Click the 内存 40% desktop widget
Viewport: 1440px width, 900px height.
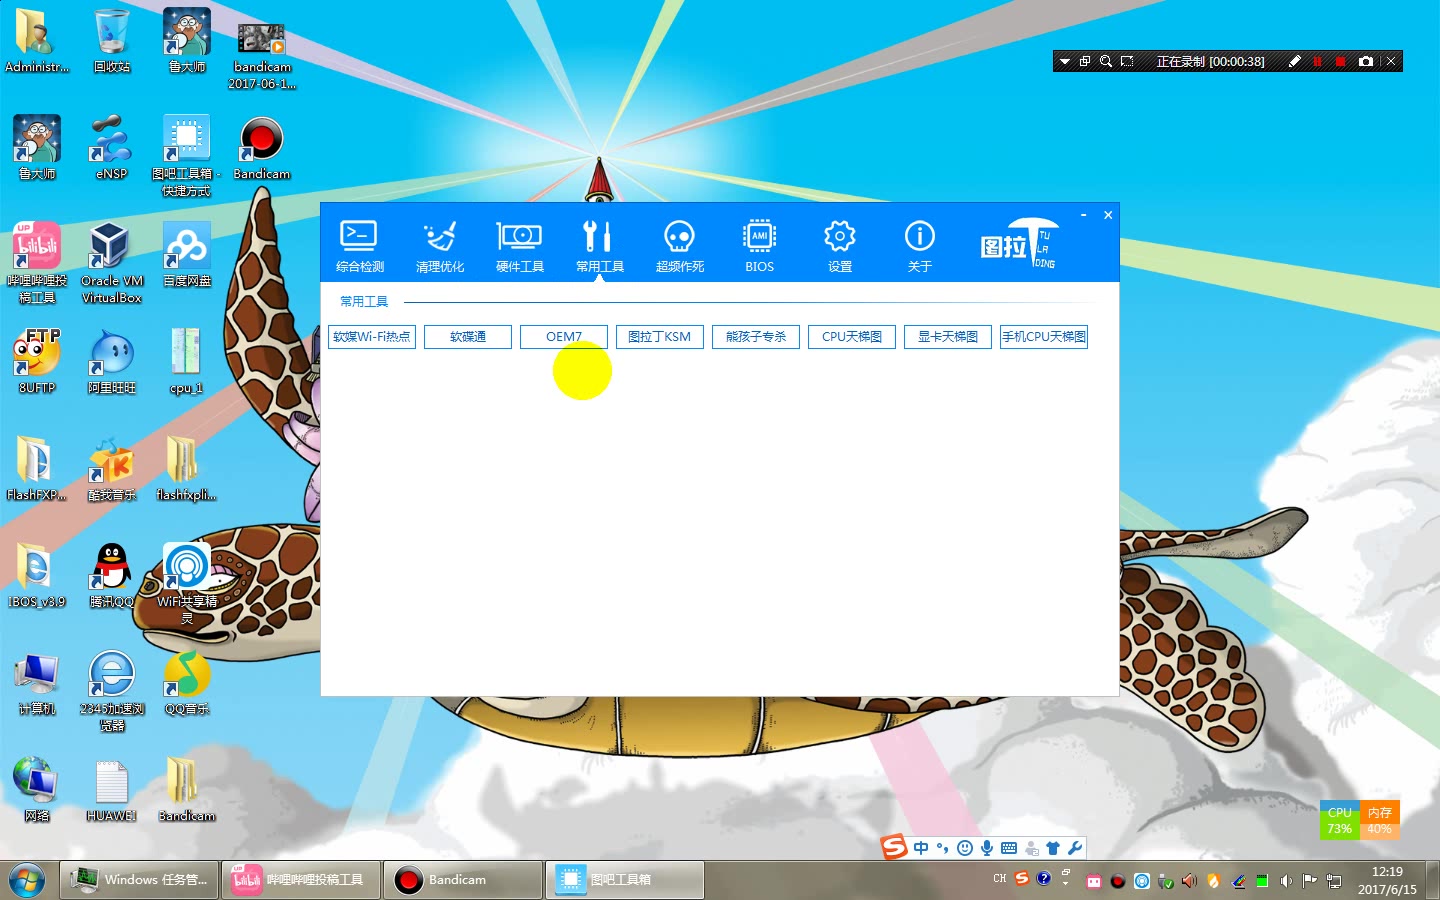(1379, 820)
